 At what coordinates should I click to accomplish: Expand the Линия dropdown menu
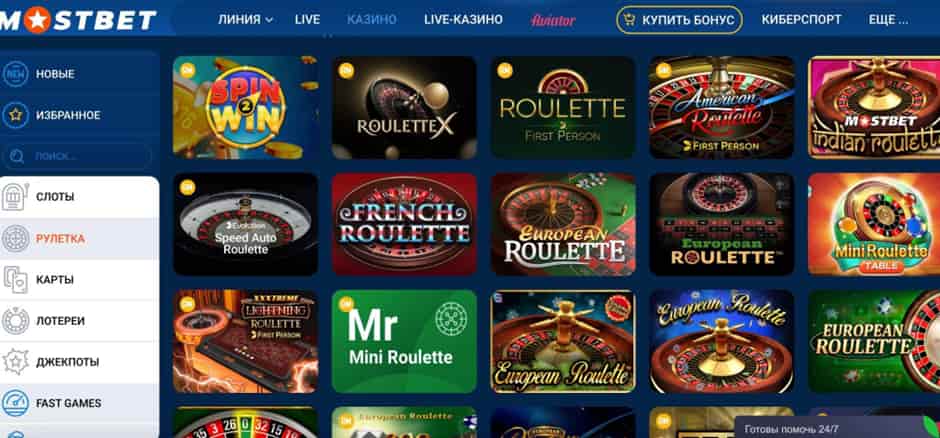coord(245,20)
